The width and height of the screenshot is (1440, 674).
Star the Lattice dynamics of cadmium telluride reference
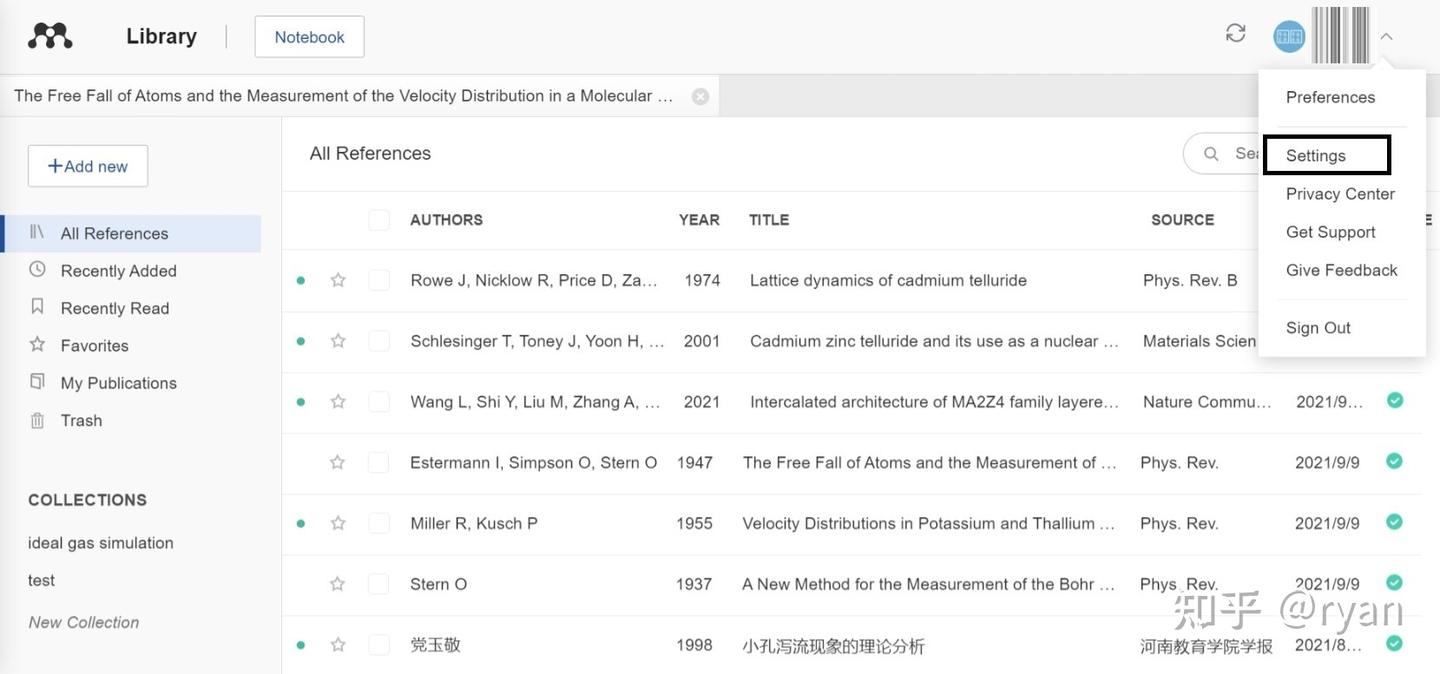[338, 280]
